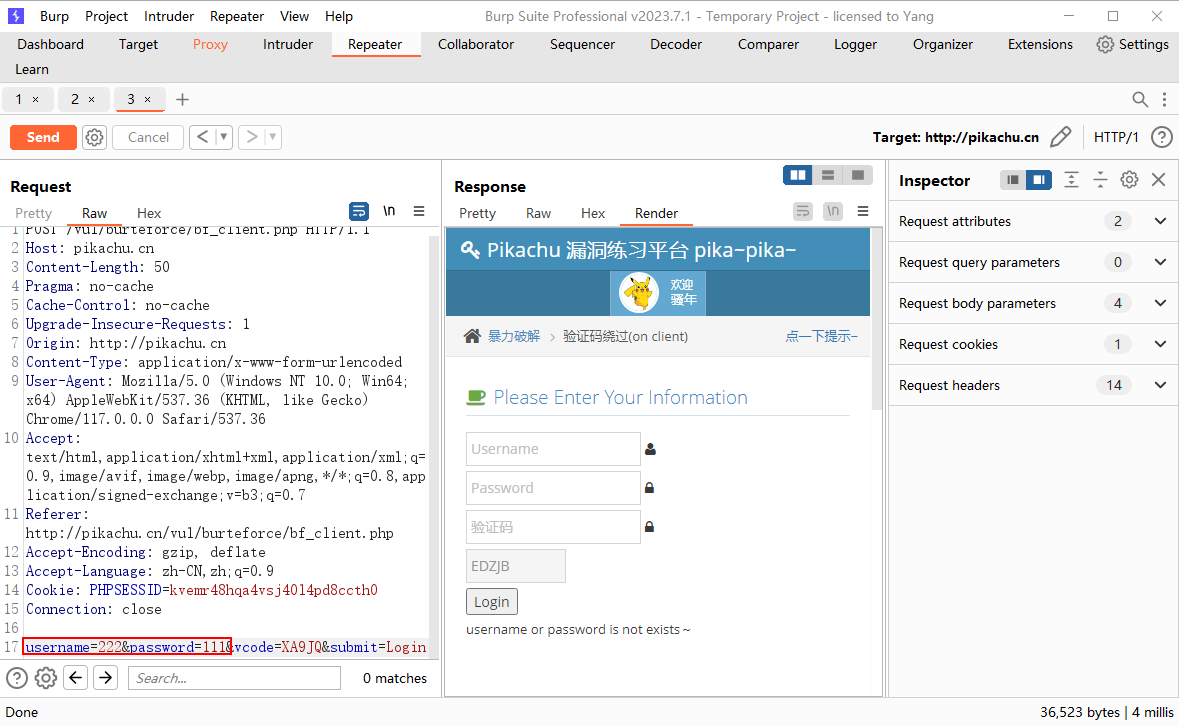Open the Intruder main tab

click(x=288, y=44)
